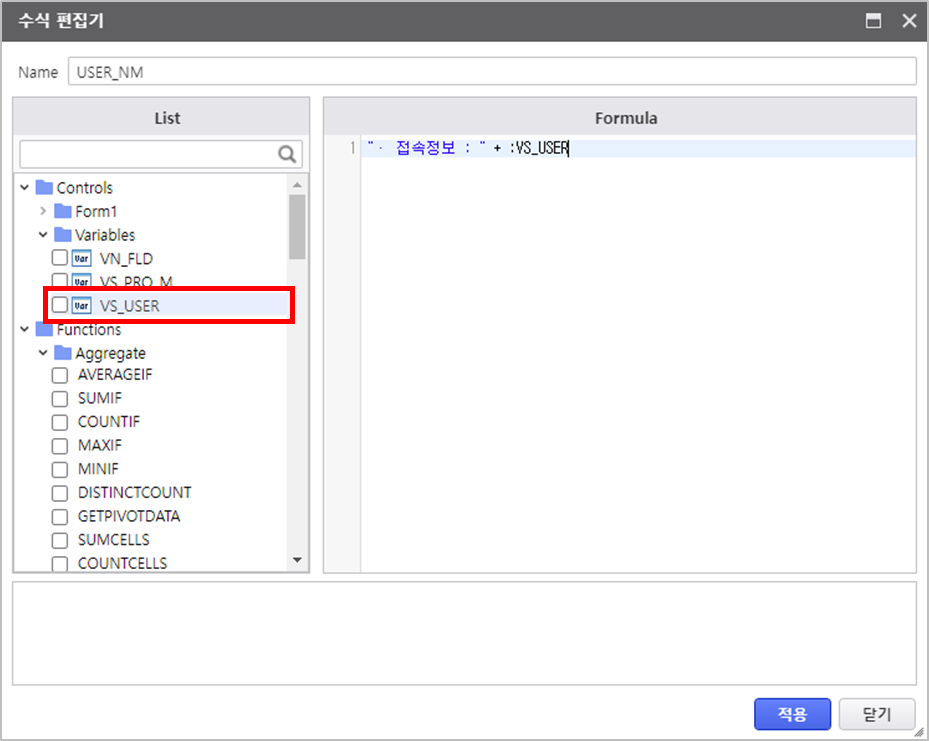The image size is (929, 741).
Task: Select the MINIF function label
Action: pos(98,469)
